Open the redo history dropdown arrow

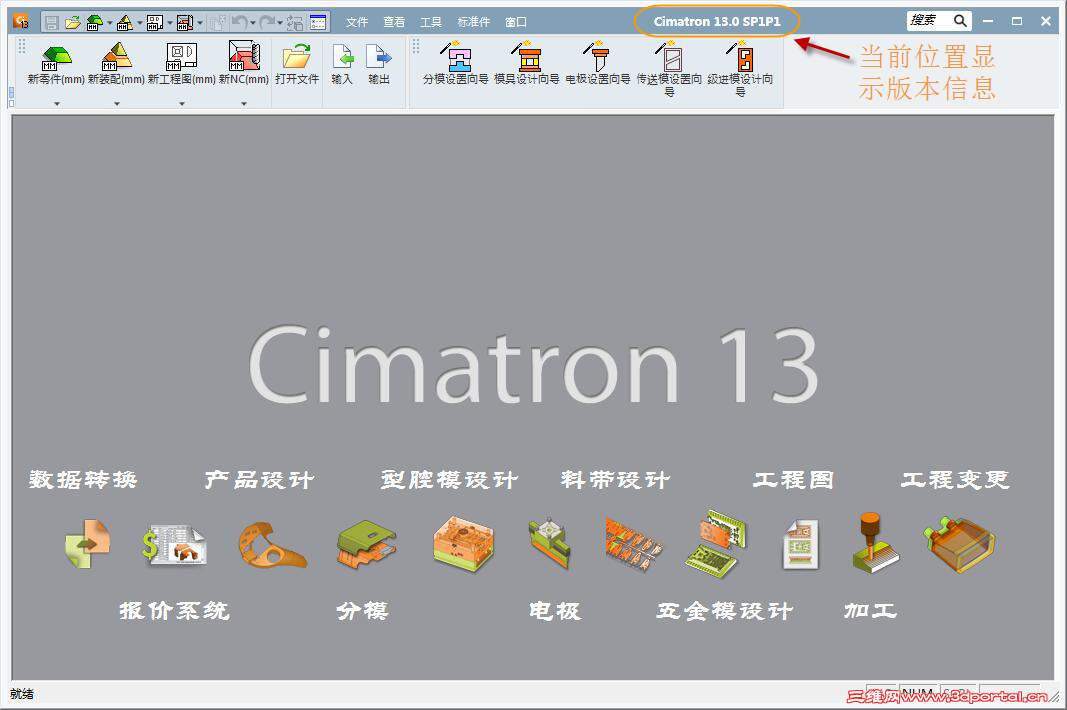280,23
